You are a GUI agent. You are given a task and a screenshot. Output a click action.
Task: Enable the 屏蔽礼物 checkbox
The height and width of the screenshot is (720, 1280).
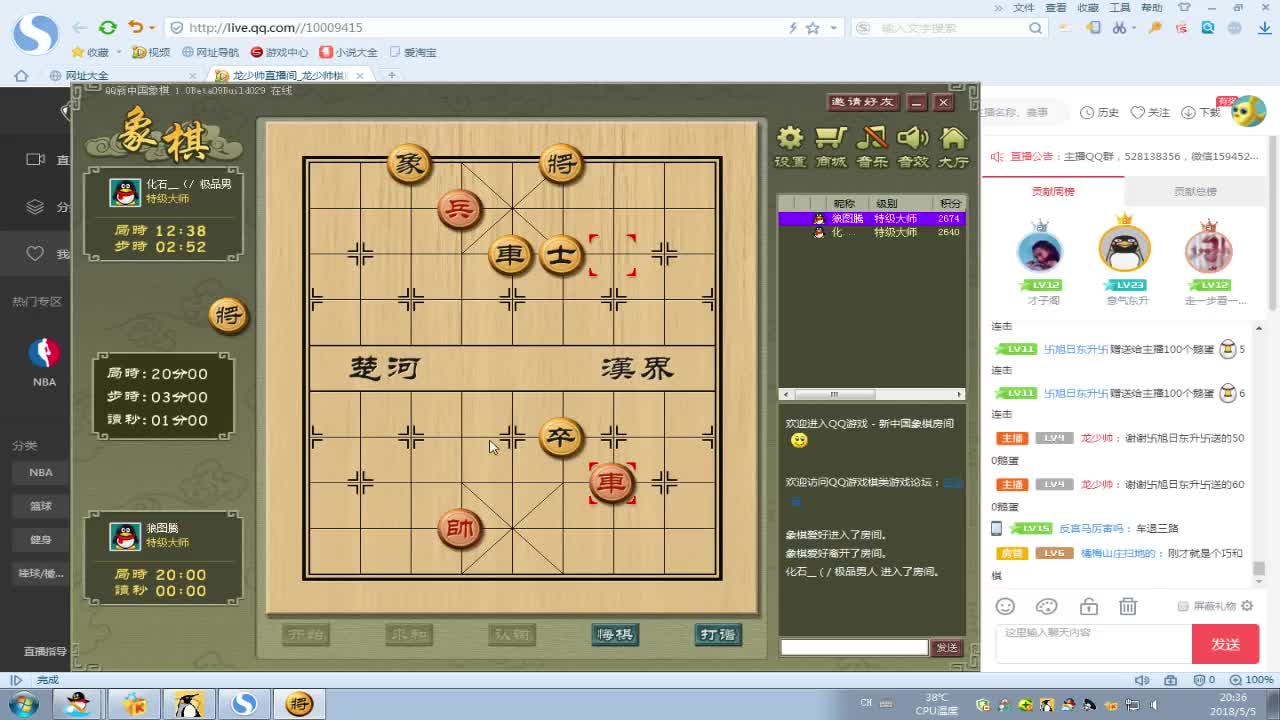click(1183, 606)
